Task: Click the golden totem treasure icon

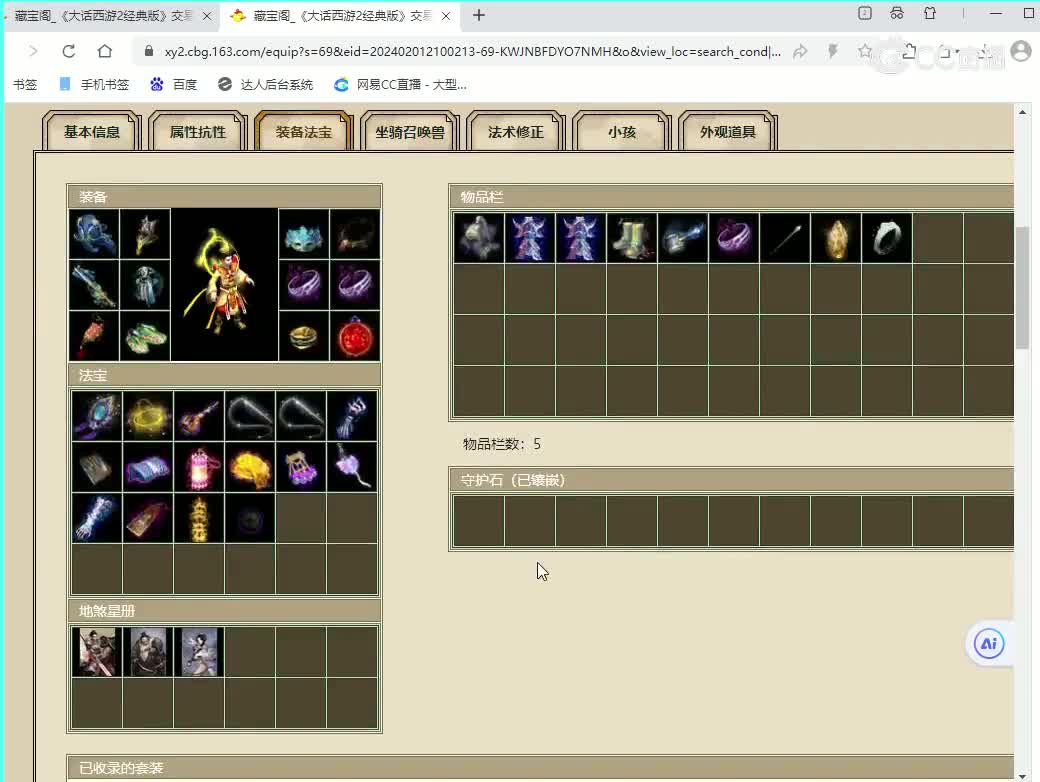Action: point(199,518)
